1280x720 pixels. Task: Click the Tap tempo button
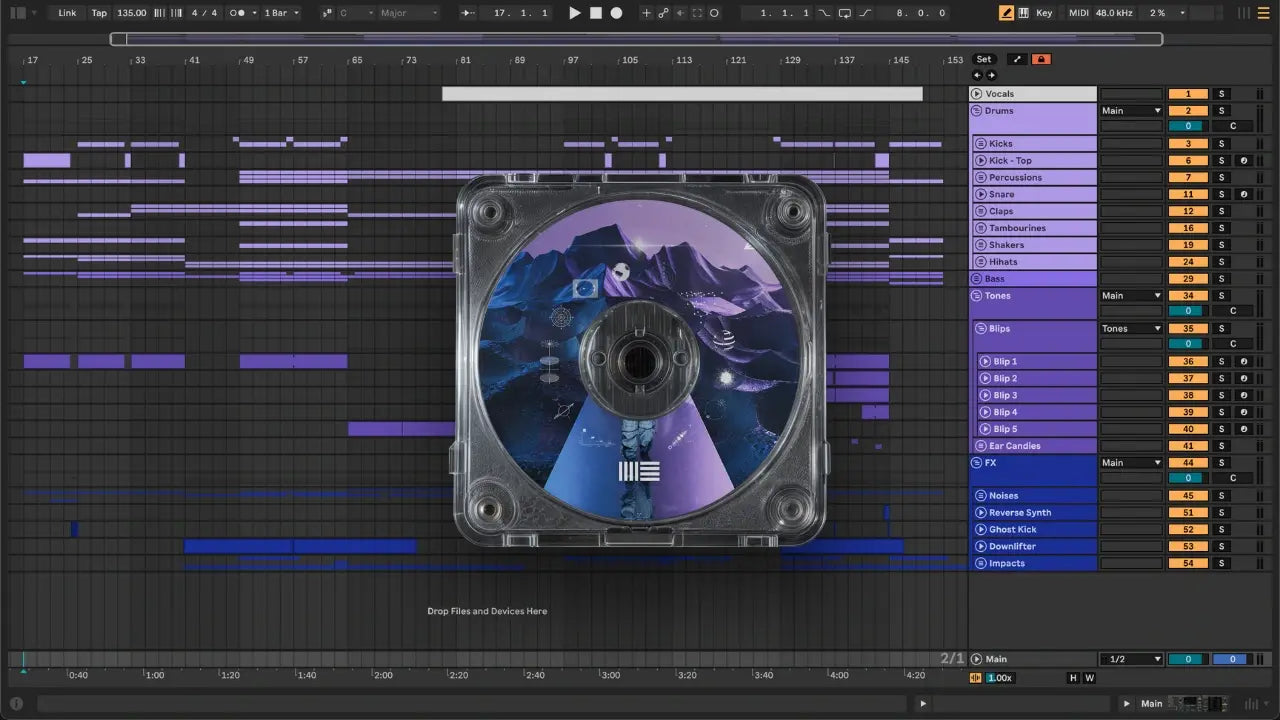coord(99,13)
